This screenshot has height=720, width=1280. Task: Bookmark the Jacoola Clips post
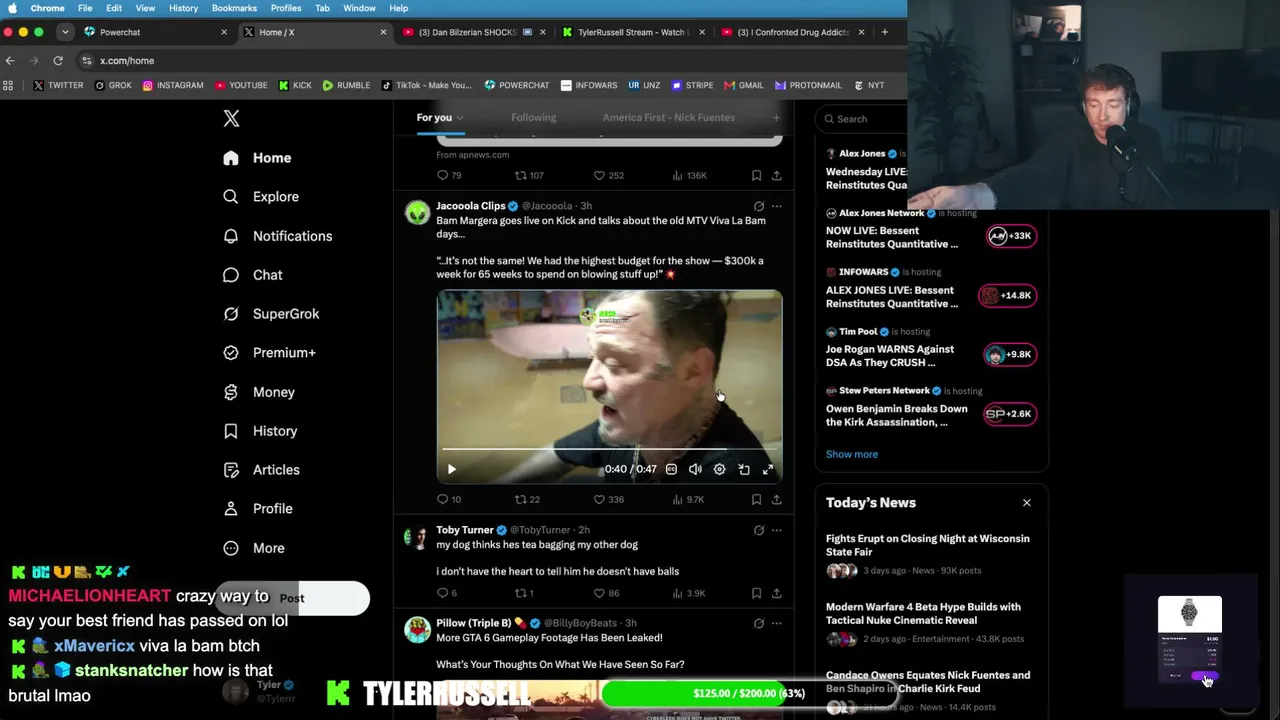pyautogui.click(x=756, y=499)
